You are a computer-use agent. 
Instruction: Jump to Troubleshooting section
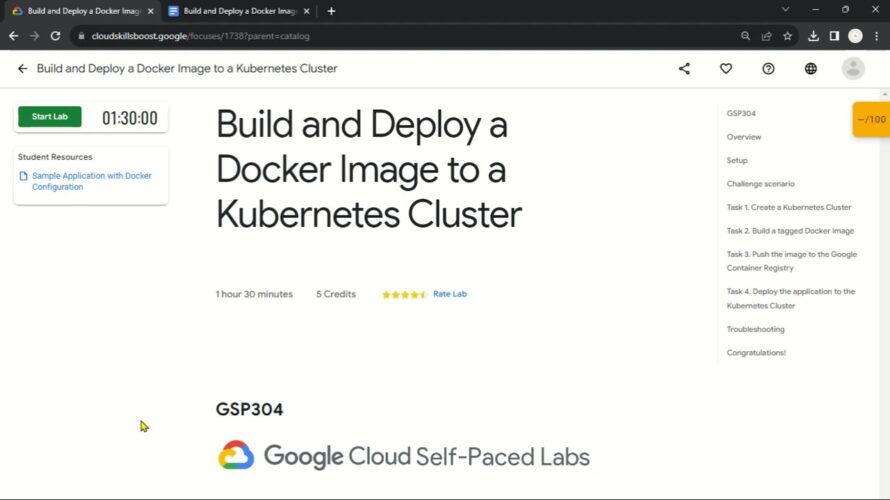[755, 329]
